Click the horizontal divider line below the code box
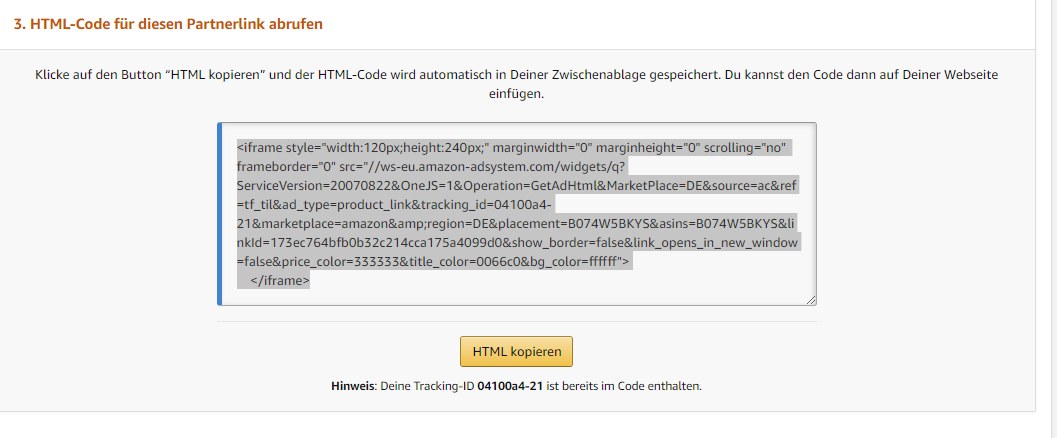1057x438 pixels. 516,322
